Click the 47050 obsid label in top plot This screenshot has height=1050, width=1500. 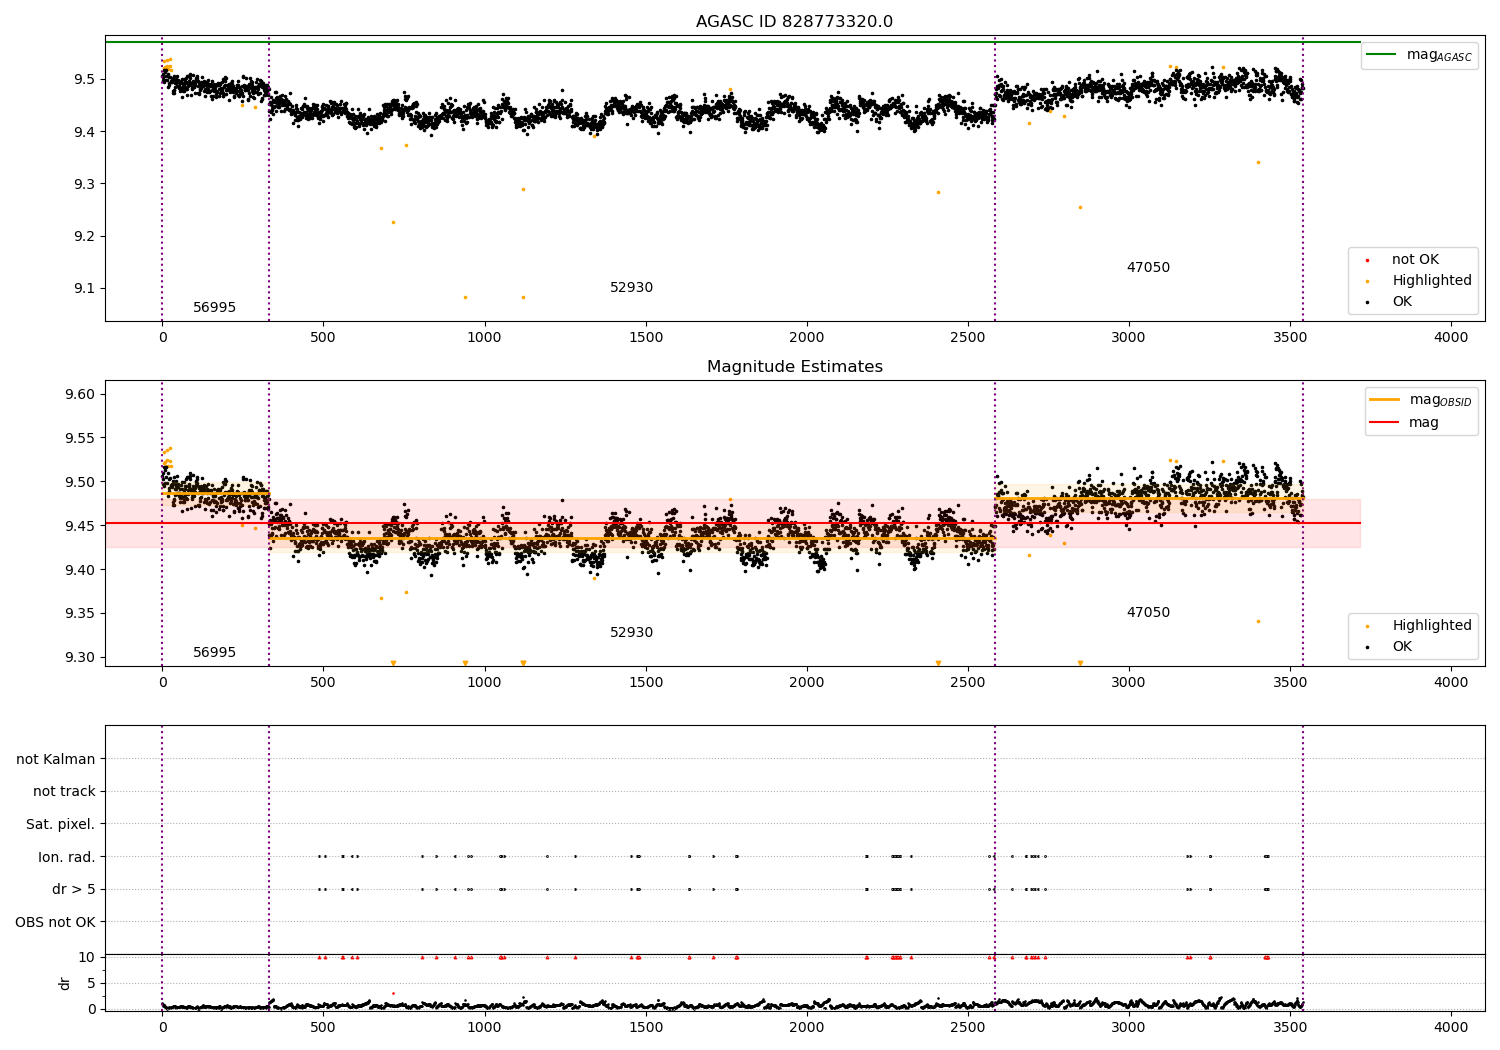(x=1148, y=268)
